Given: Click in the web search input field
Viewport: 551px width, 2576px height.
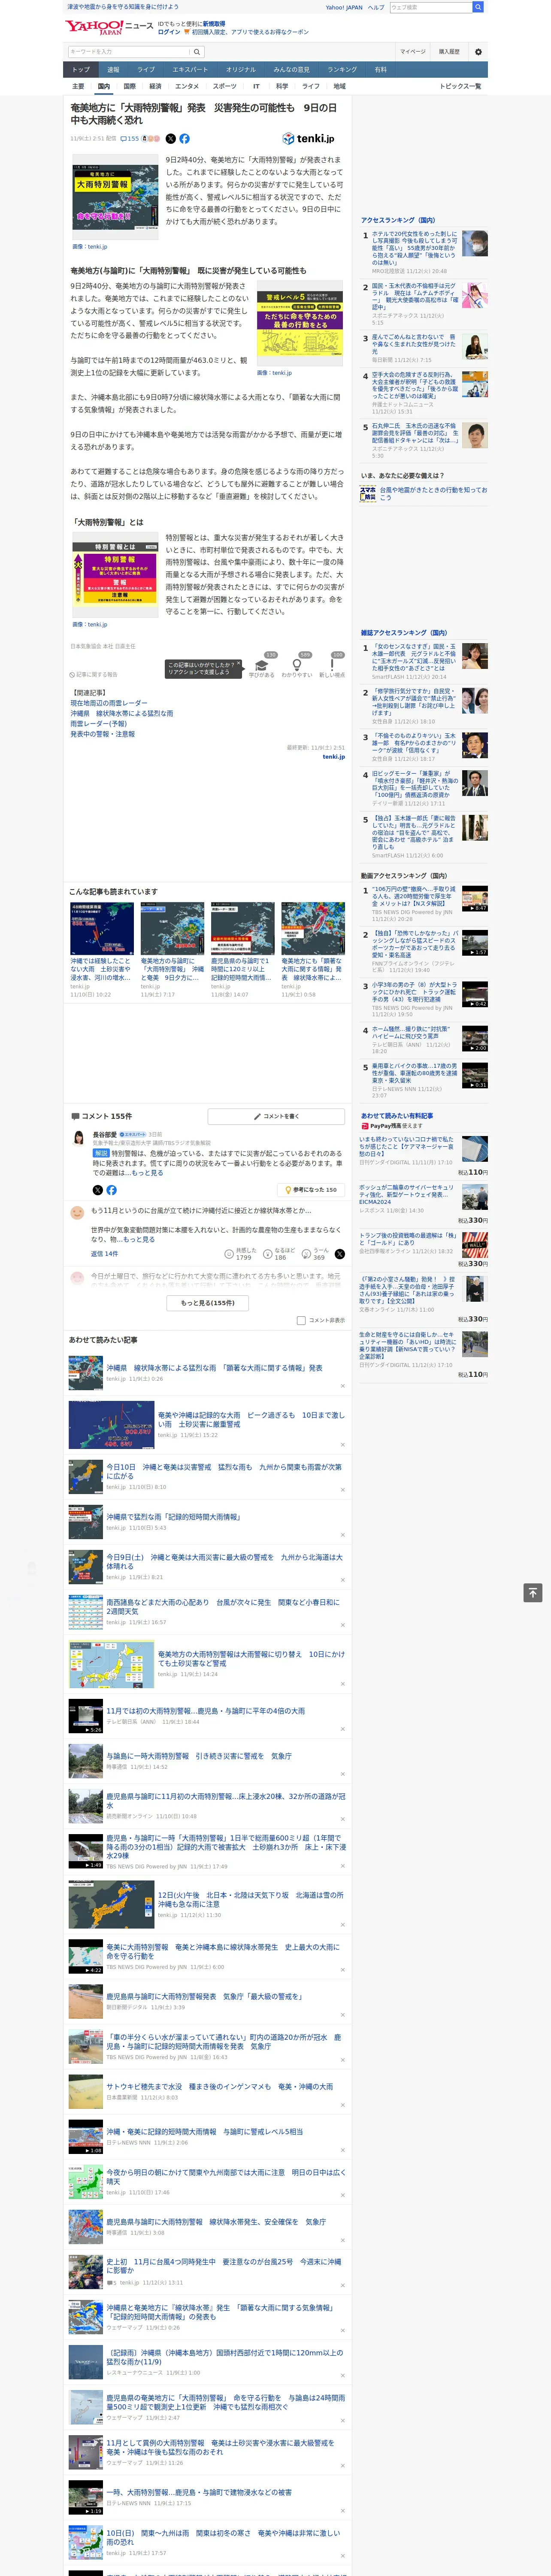Looking at the screenshot, I should pos(430,7).
